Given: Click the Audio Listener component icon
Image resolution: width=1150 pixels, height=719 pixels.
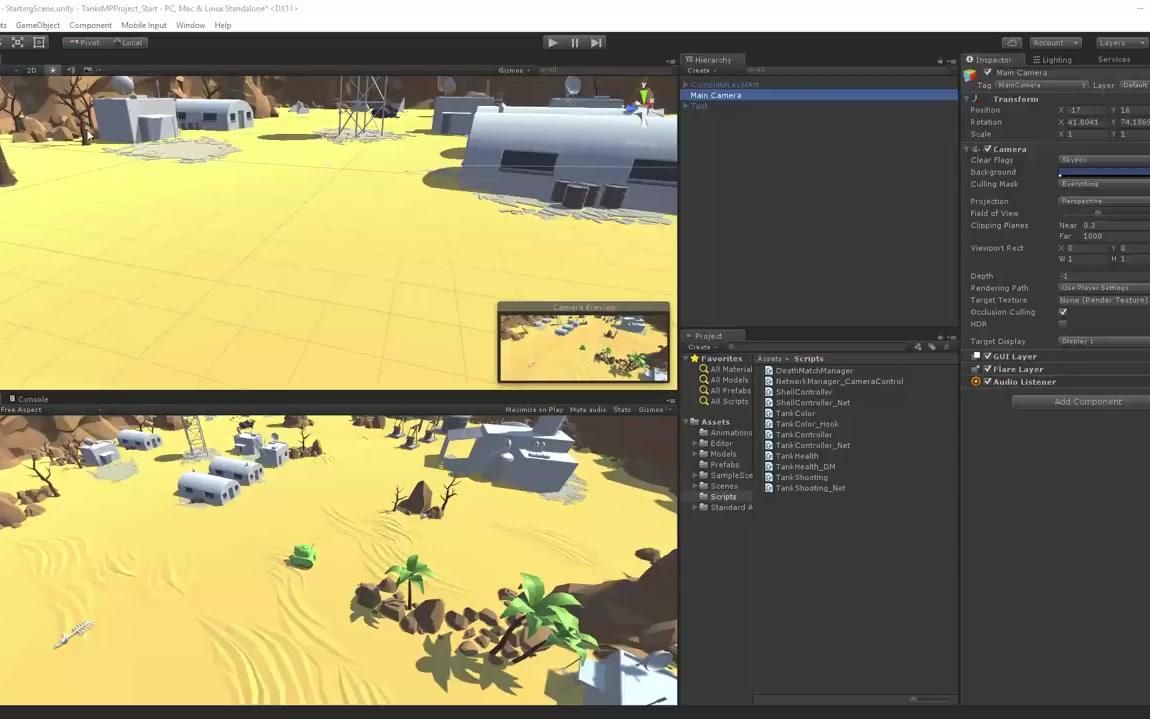Looking at the screenshot, I should pos(976,382).
